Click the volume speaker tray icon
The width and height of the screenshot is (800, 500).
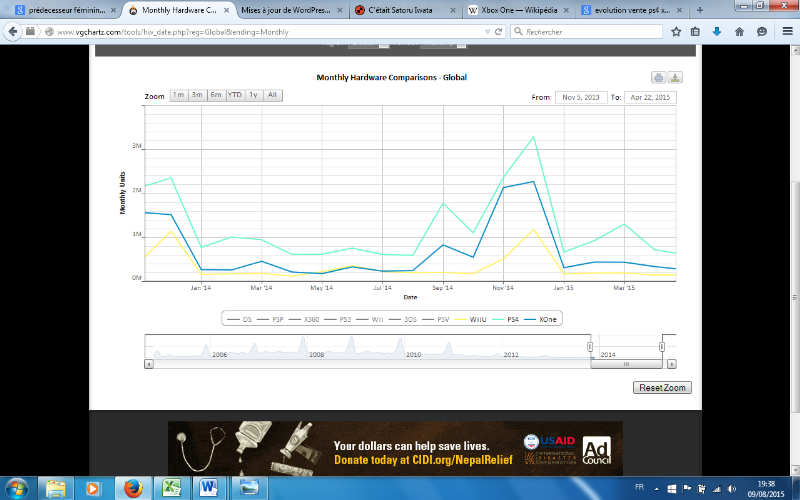click(x=732, y=489)
